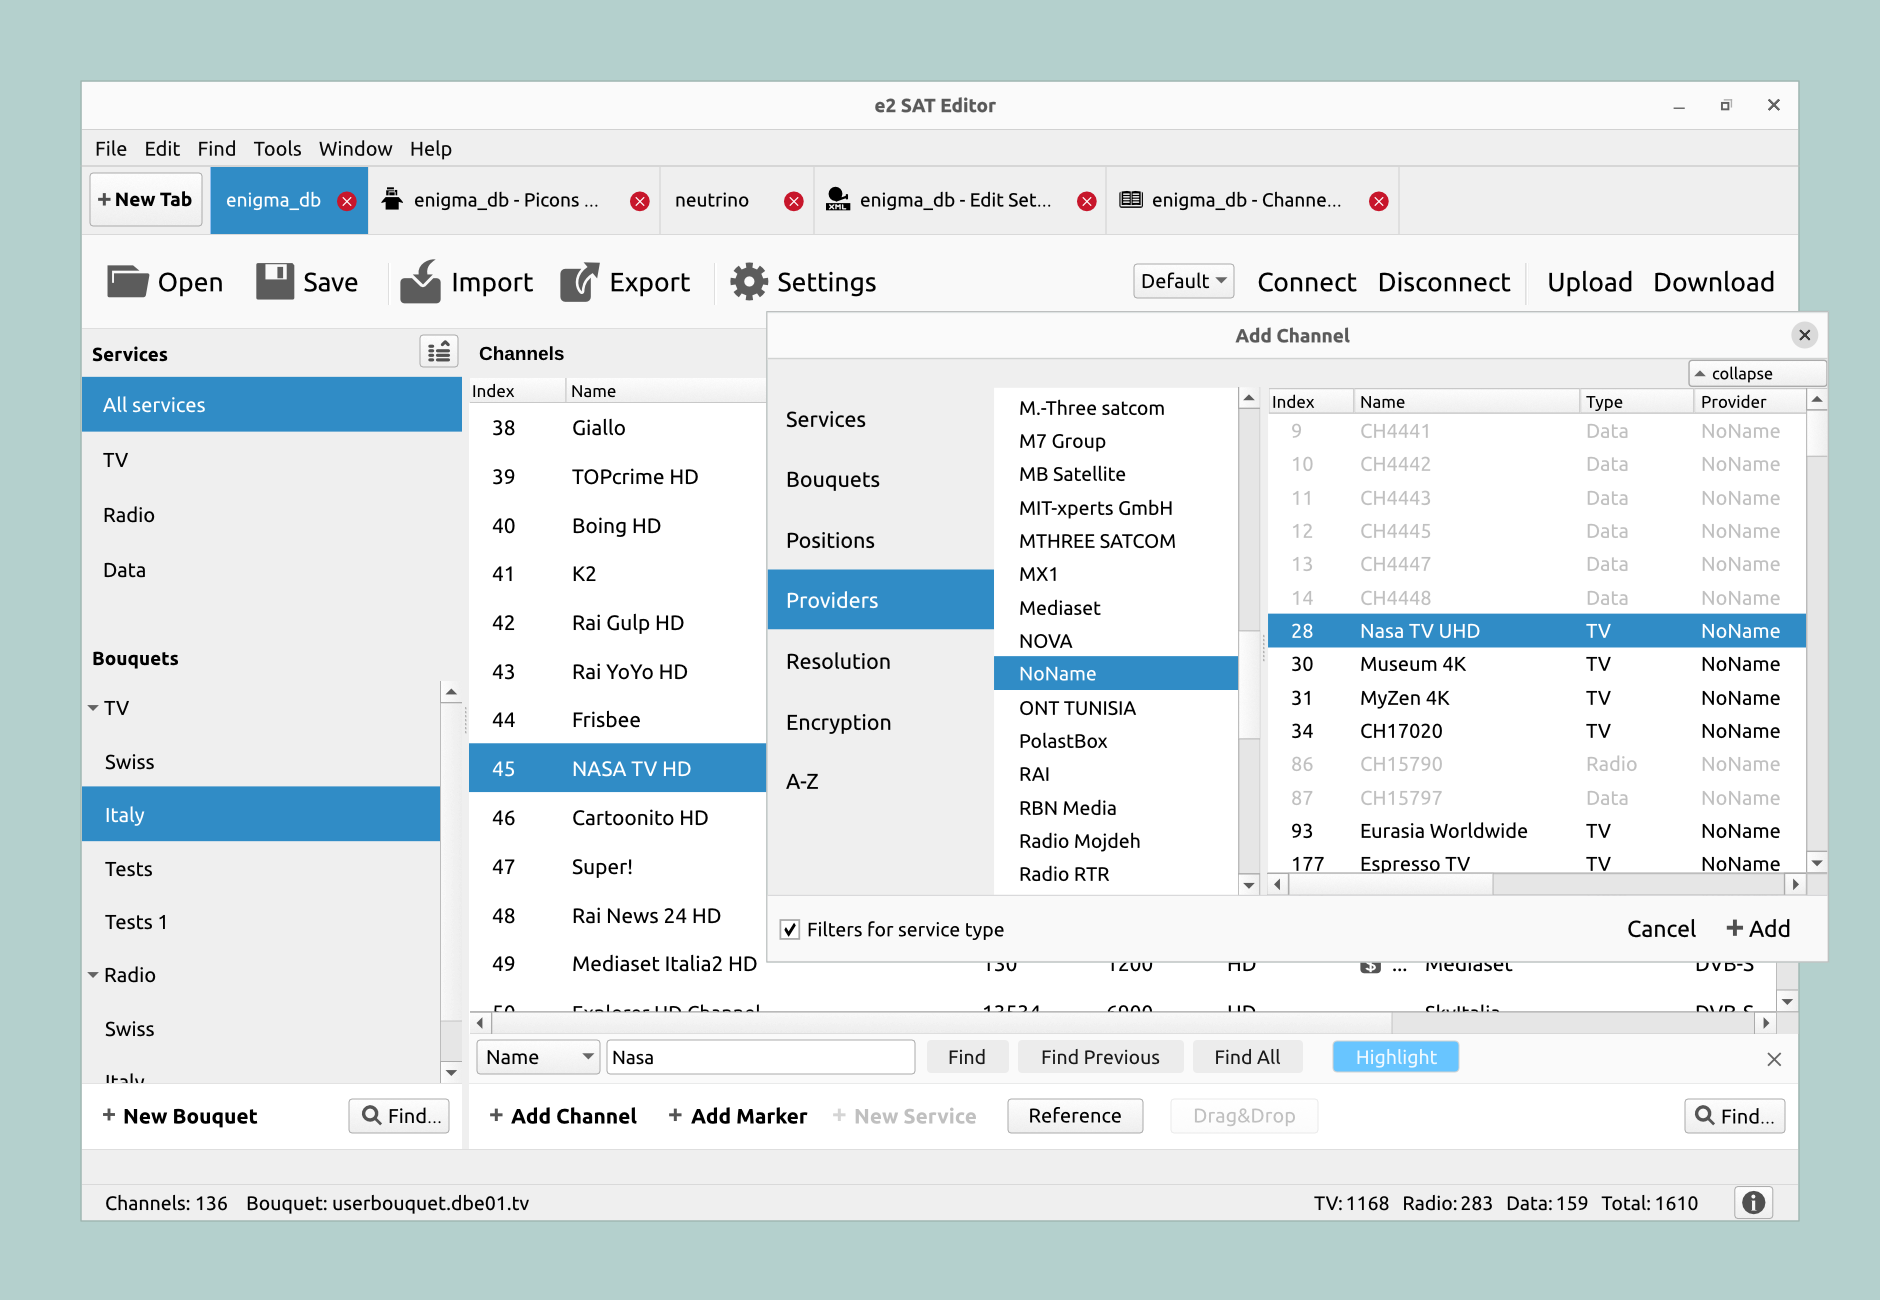1880x1300 pixels.
Task: Toggle the Highlight search option
Action: [1395, 1056]
